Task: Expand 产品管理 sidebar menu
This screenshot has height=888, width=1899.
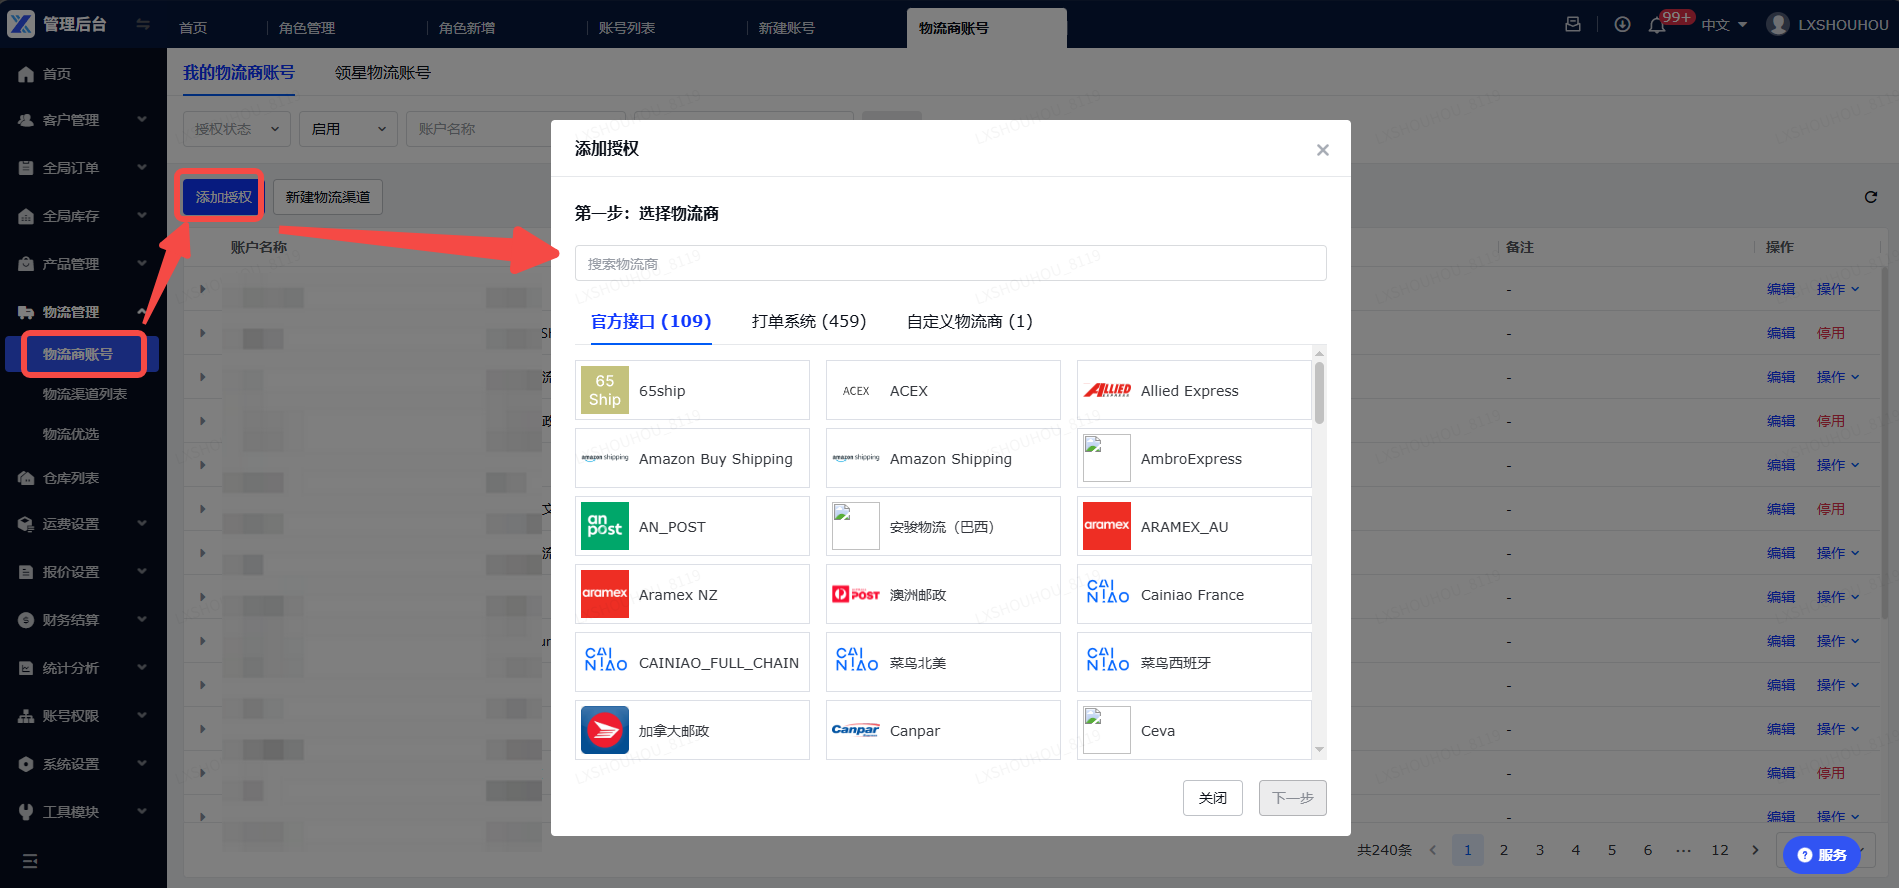Action: tap(83, 264)
